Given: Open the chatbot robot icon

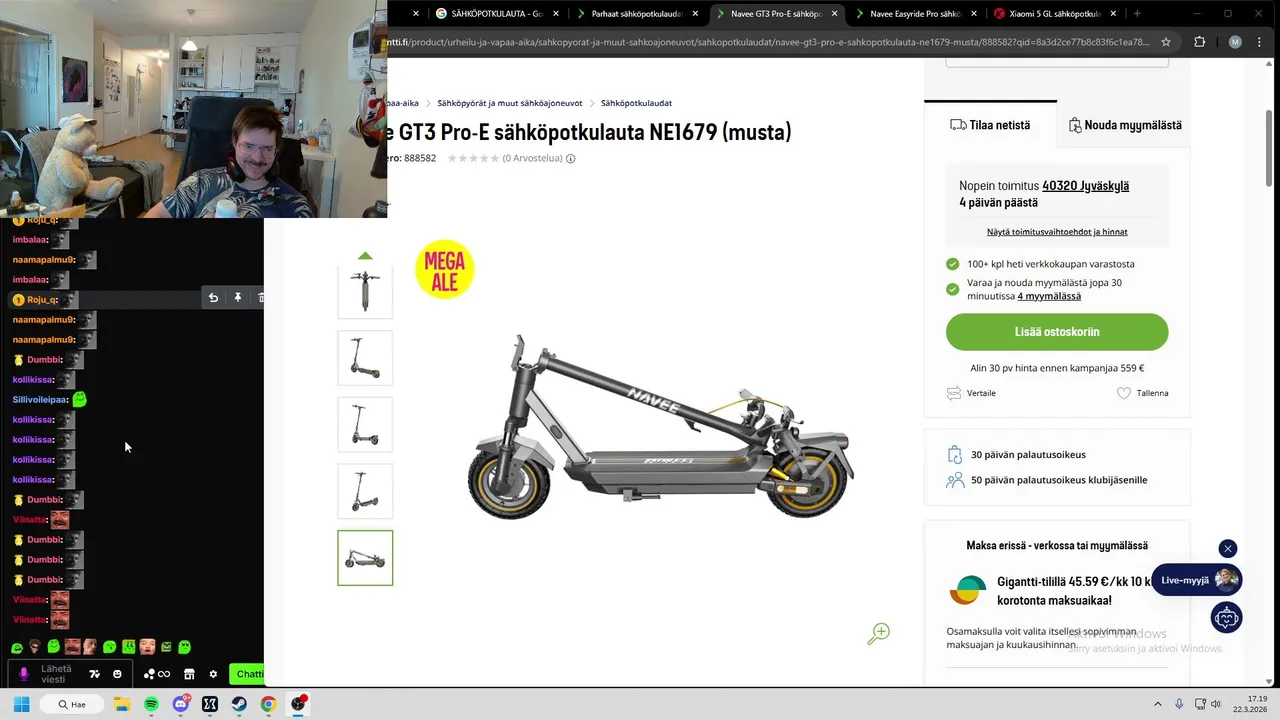Looking at the screenshot, I should 1226,618.
